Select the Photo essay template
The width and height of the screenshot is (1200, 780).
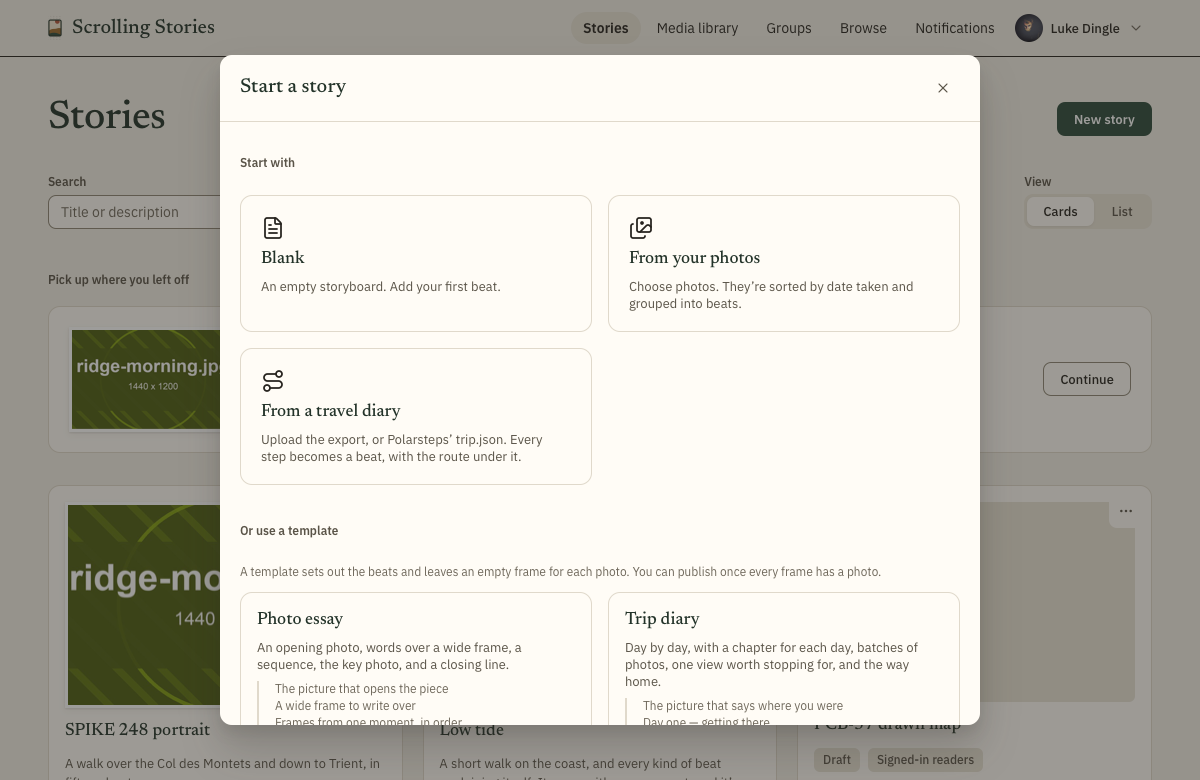[x=416, y=658]
